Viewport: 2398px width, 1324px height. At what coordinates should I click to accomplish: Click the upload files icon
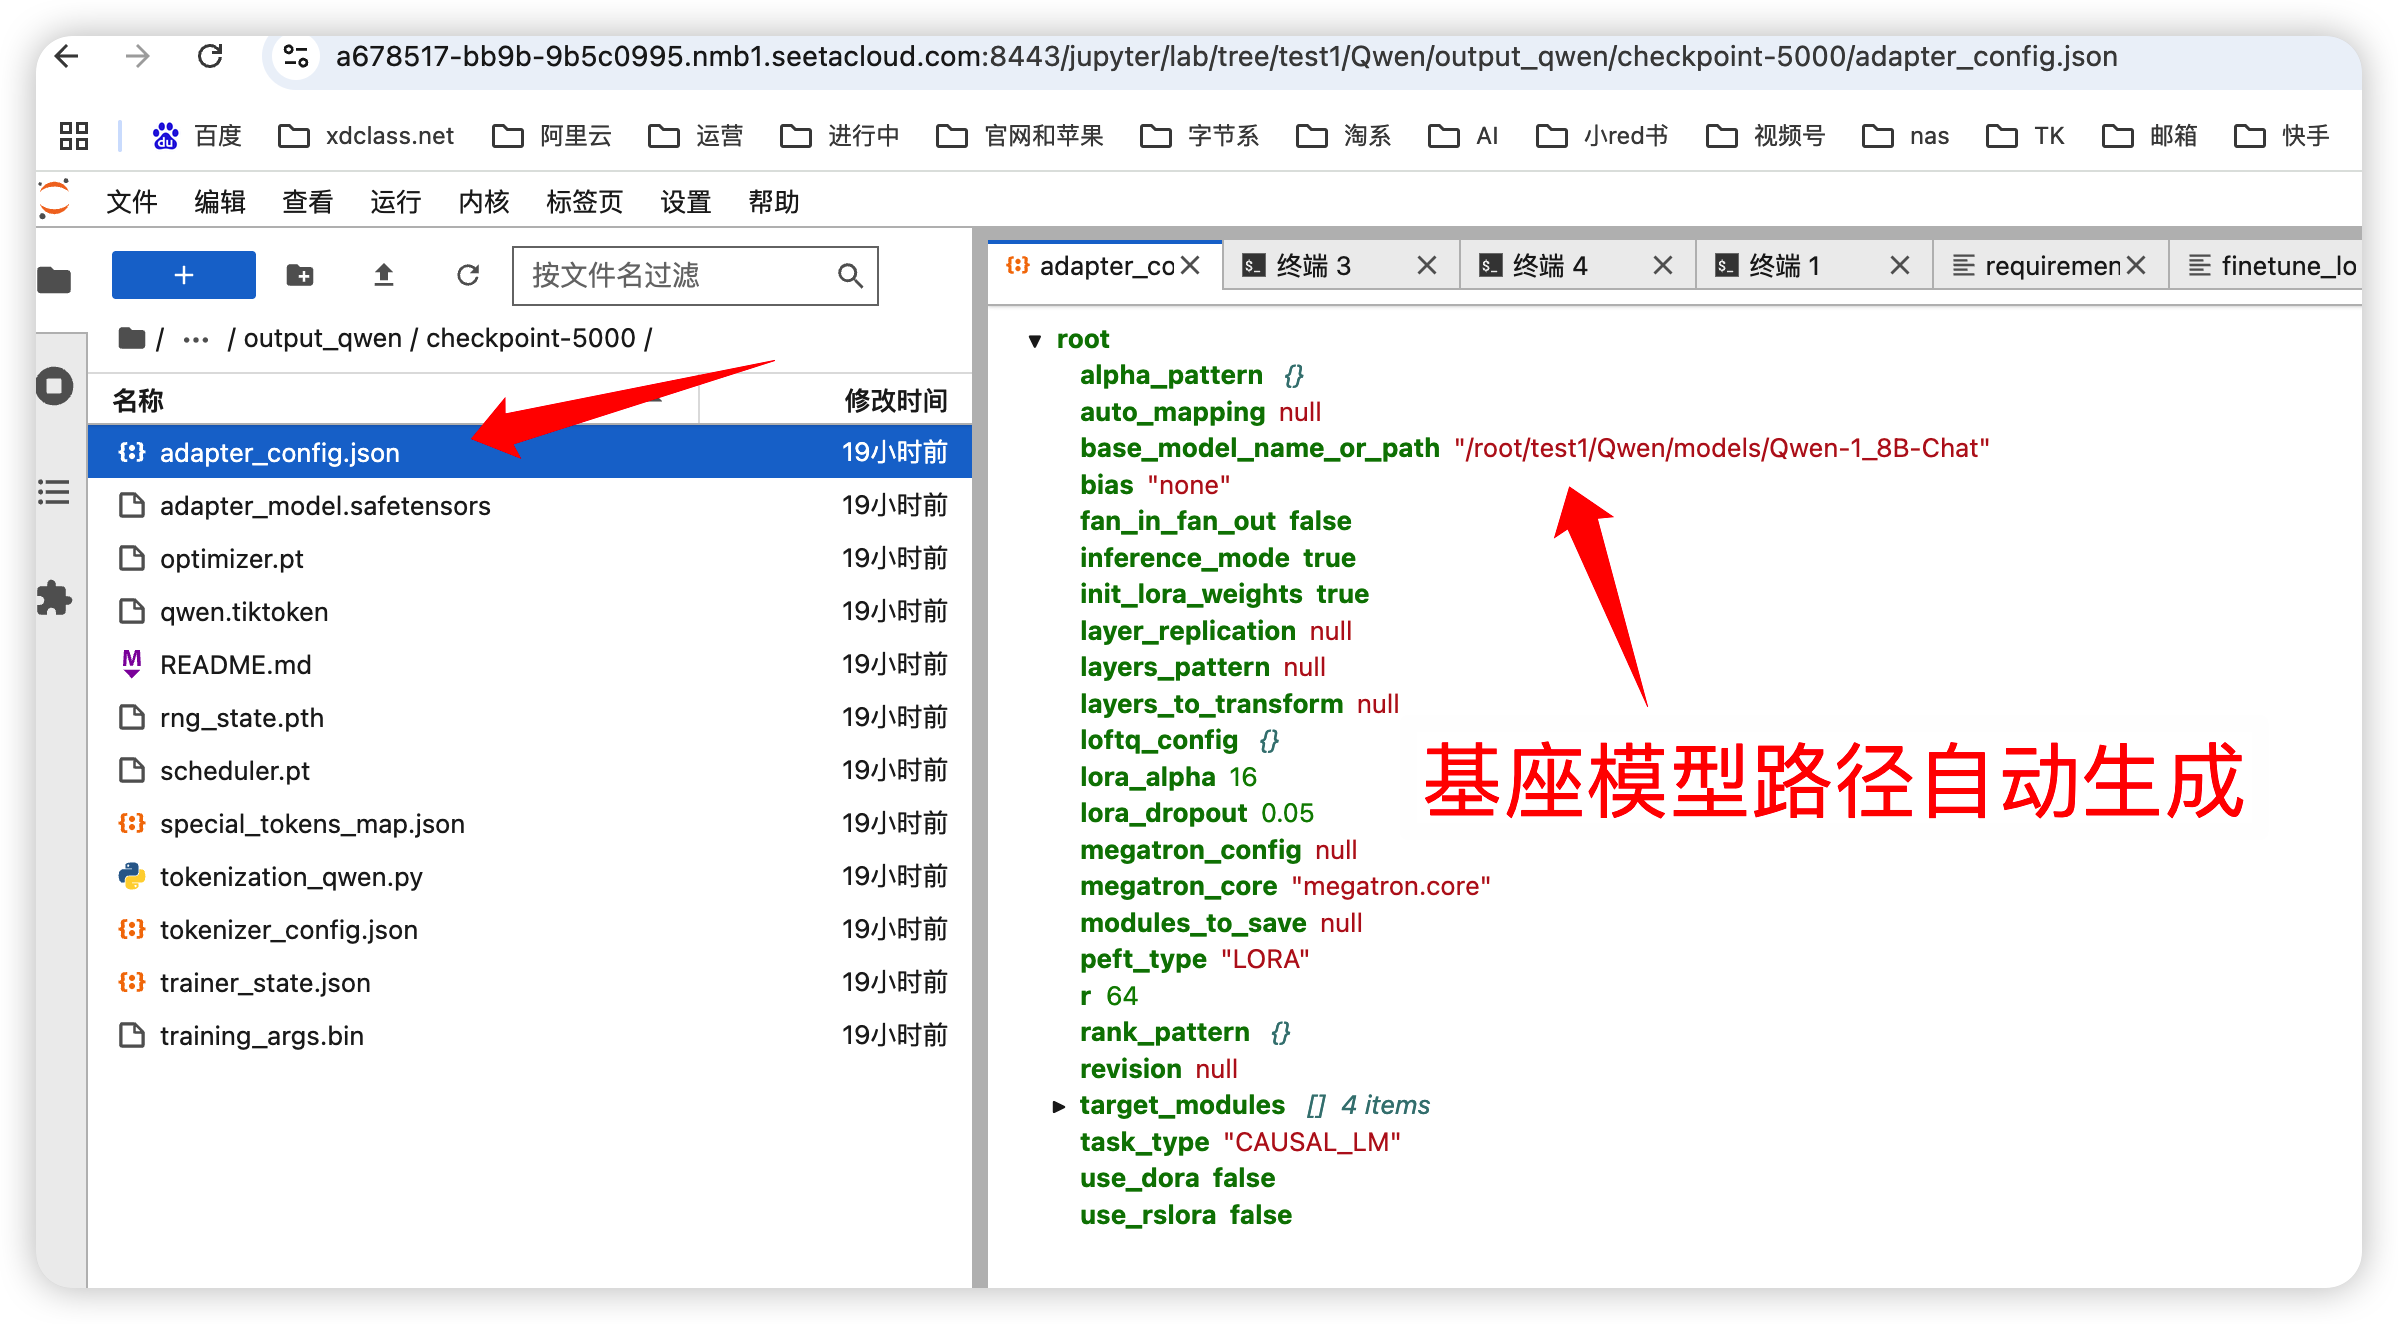[383, 275]
